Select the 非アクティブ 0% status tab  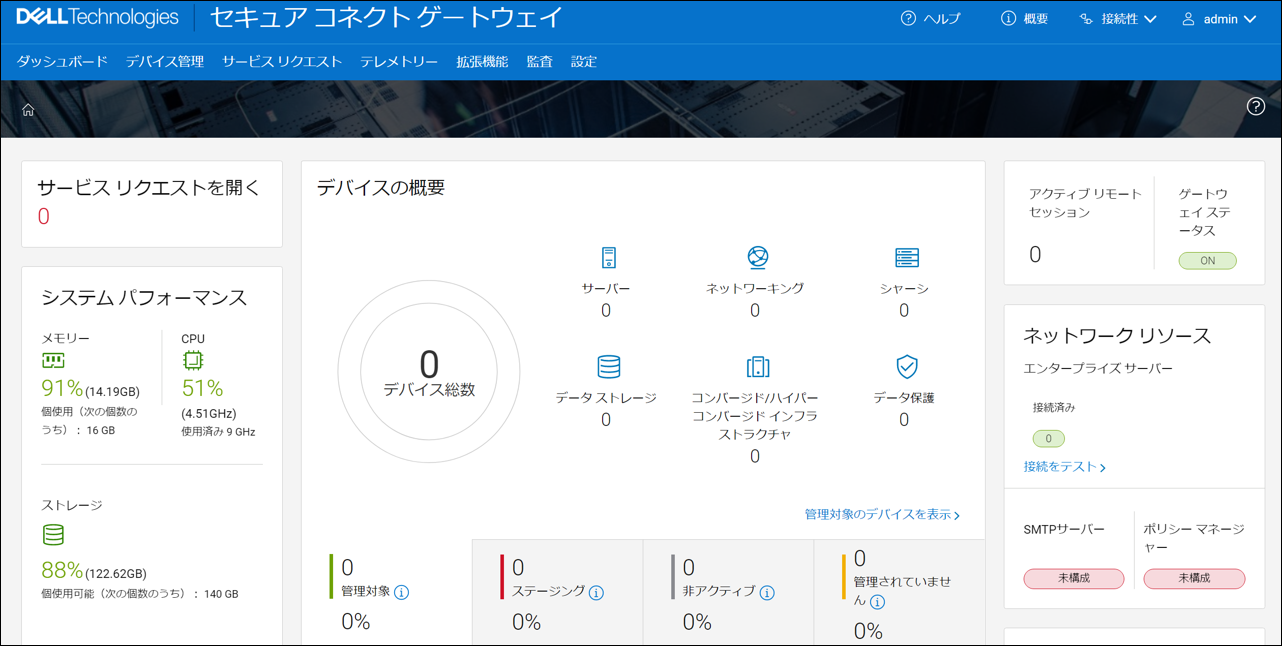pos(728,592)
